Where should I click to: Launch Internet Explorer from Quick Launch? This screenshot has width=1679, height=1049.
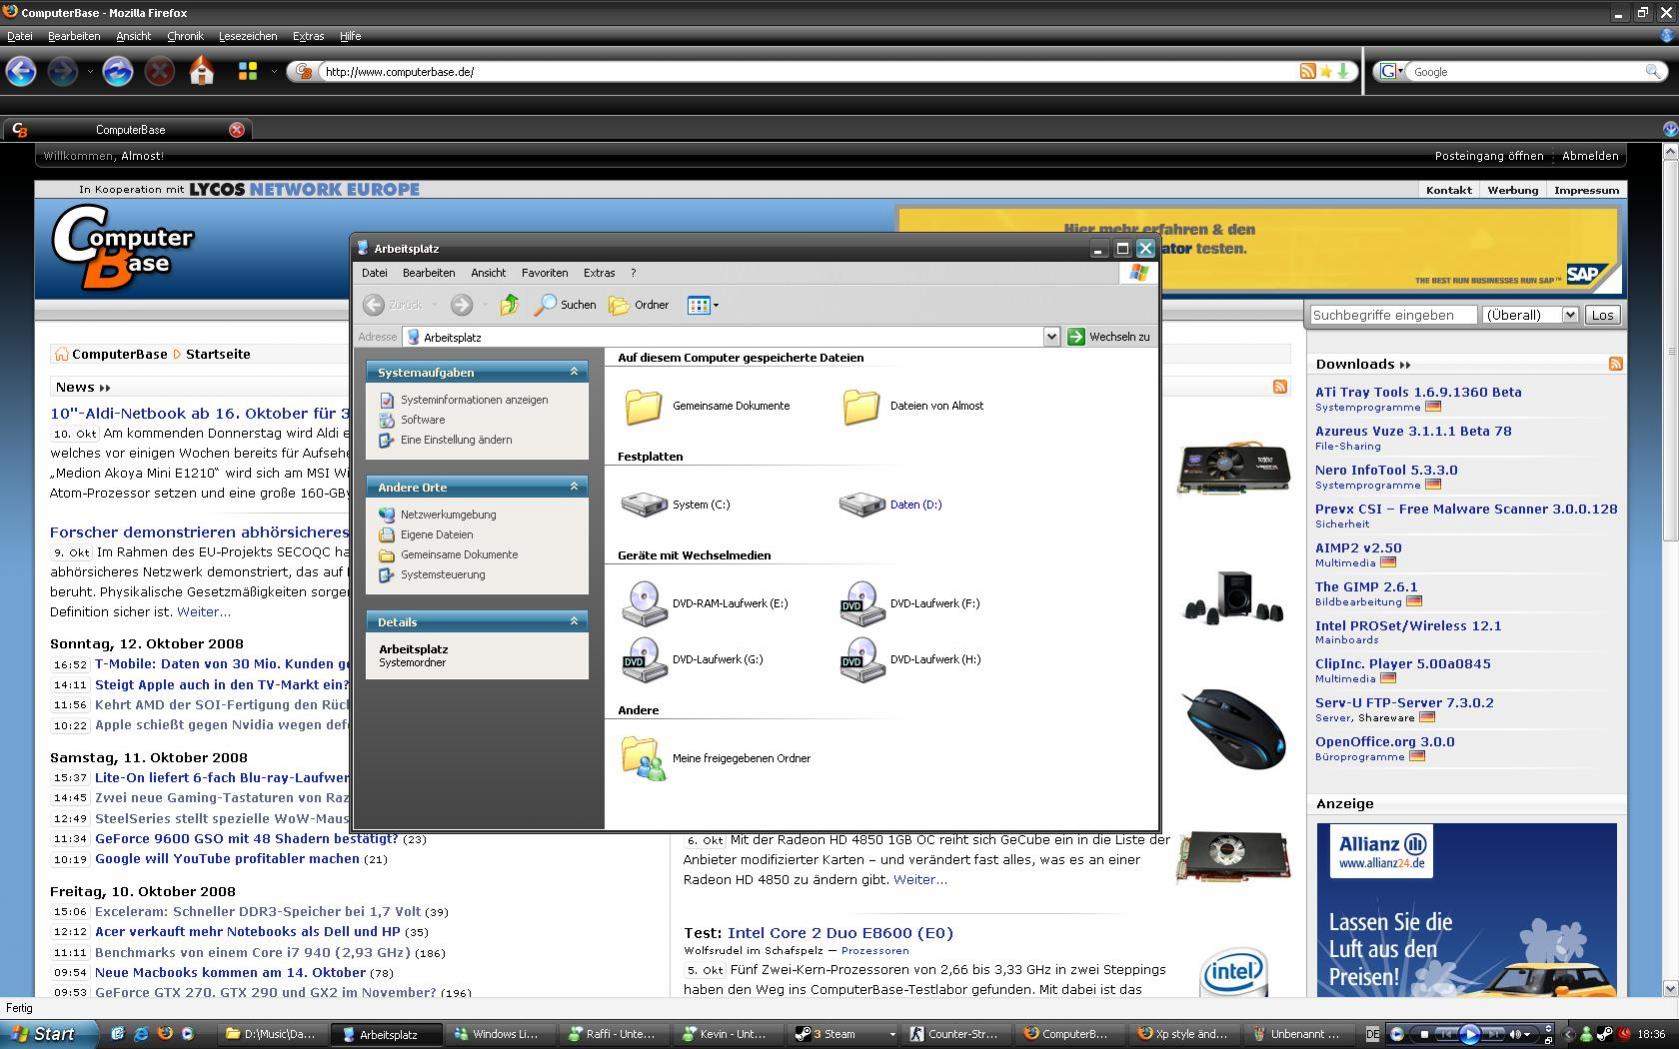pos(141,1034)
